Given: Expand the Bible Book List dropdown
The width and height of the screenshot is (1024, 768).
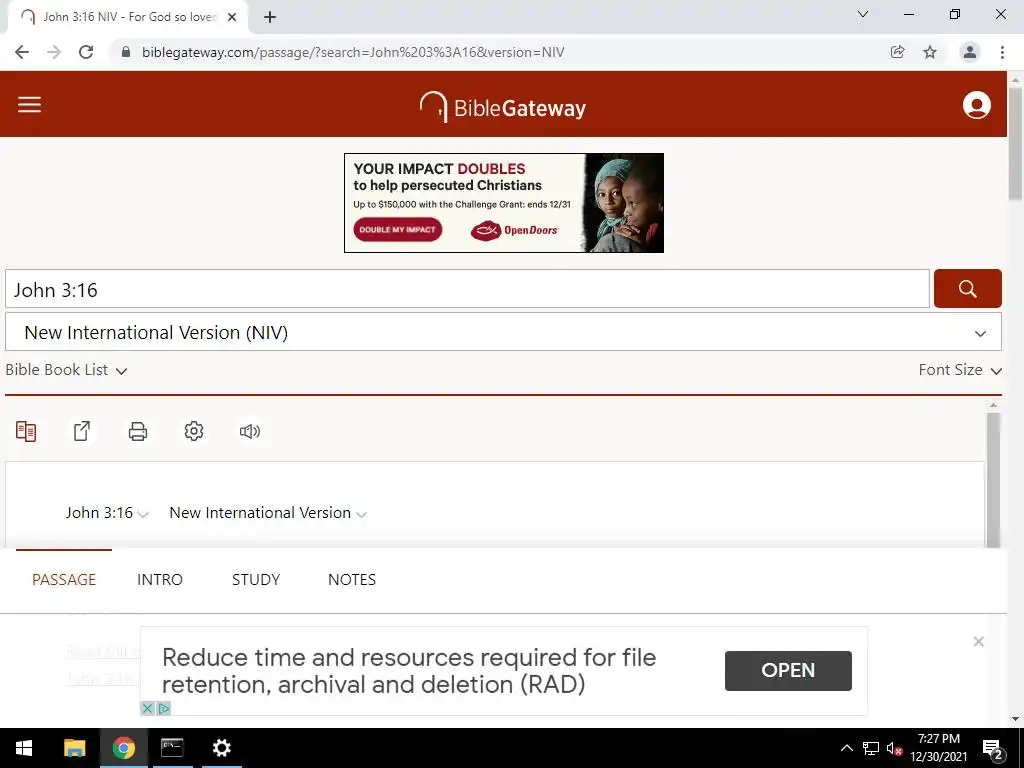Looking at the screenshot, I should pos(66,370).
